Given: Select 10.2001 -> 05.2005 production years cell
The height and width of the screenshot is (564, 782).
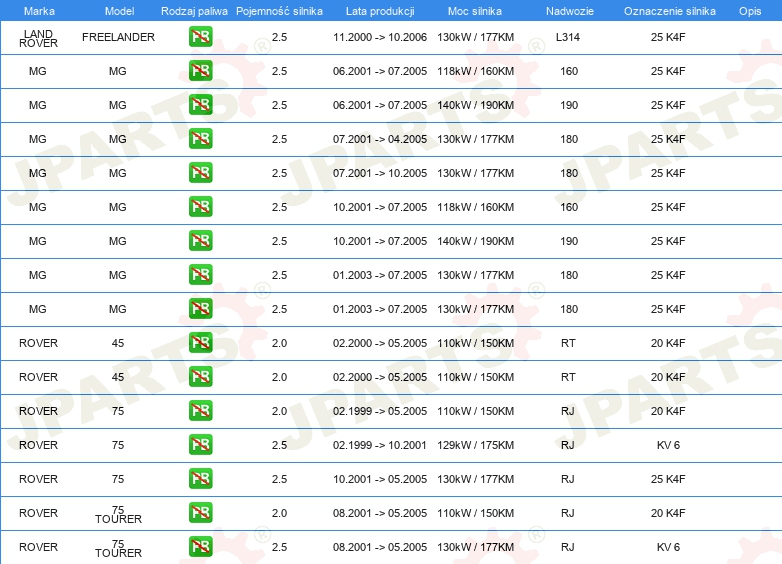Looking at the screenshot, I should [x=380, y=479].
